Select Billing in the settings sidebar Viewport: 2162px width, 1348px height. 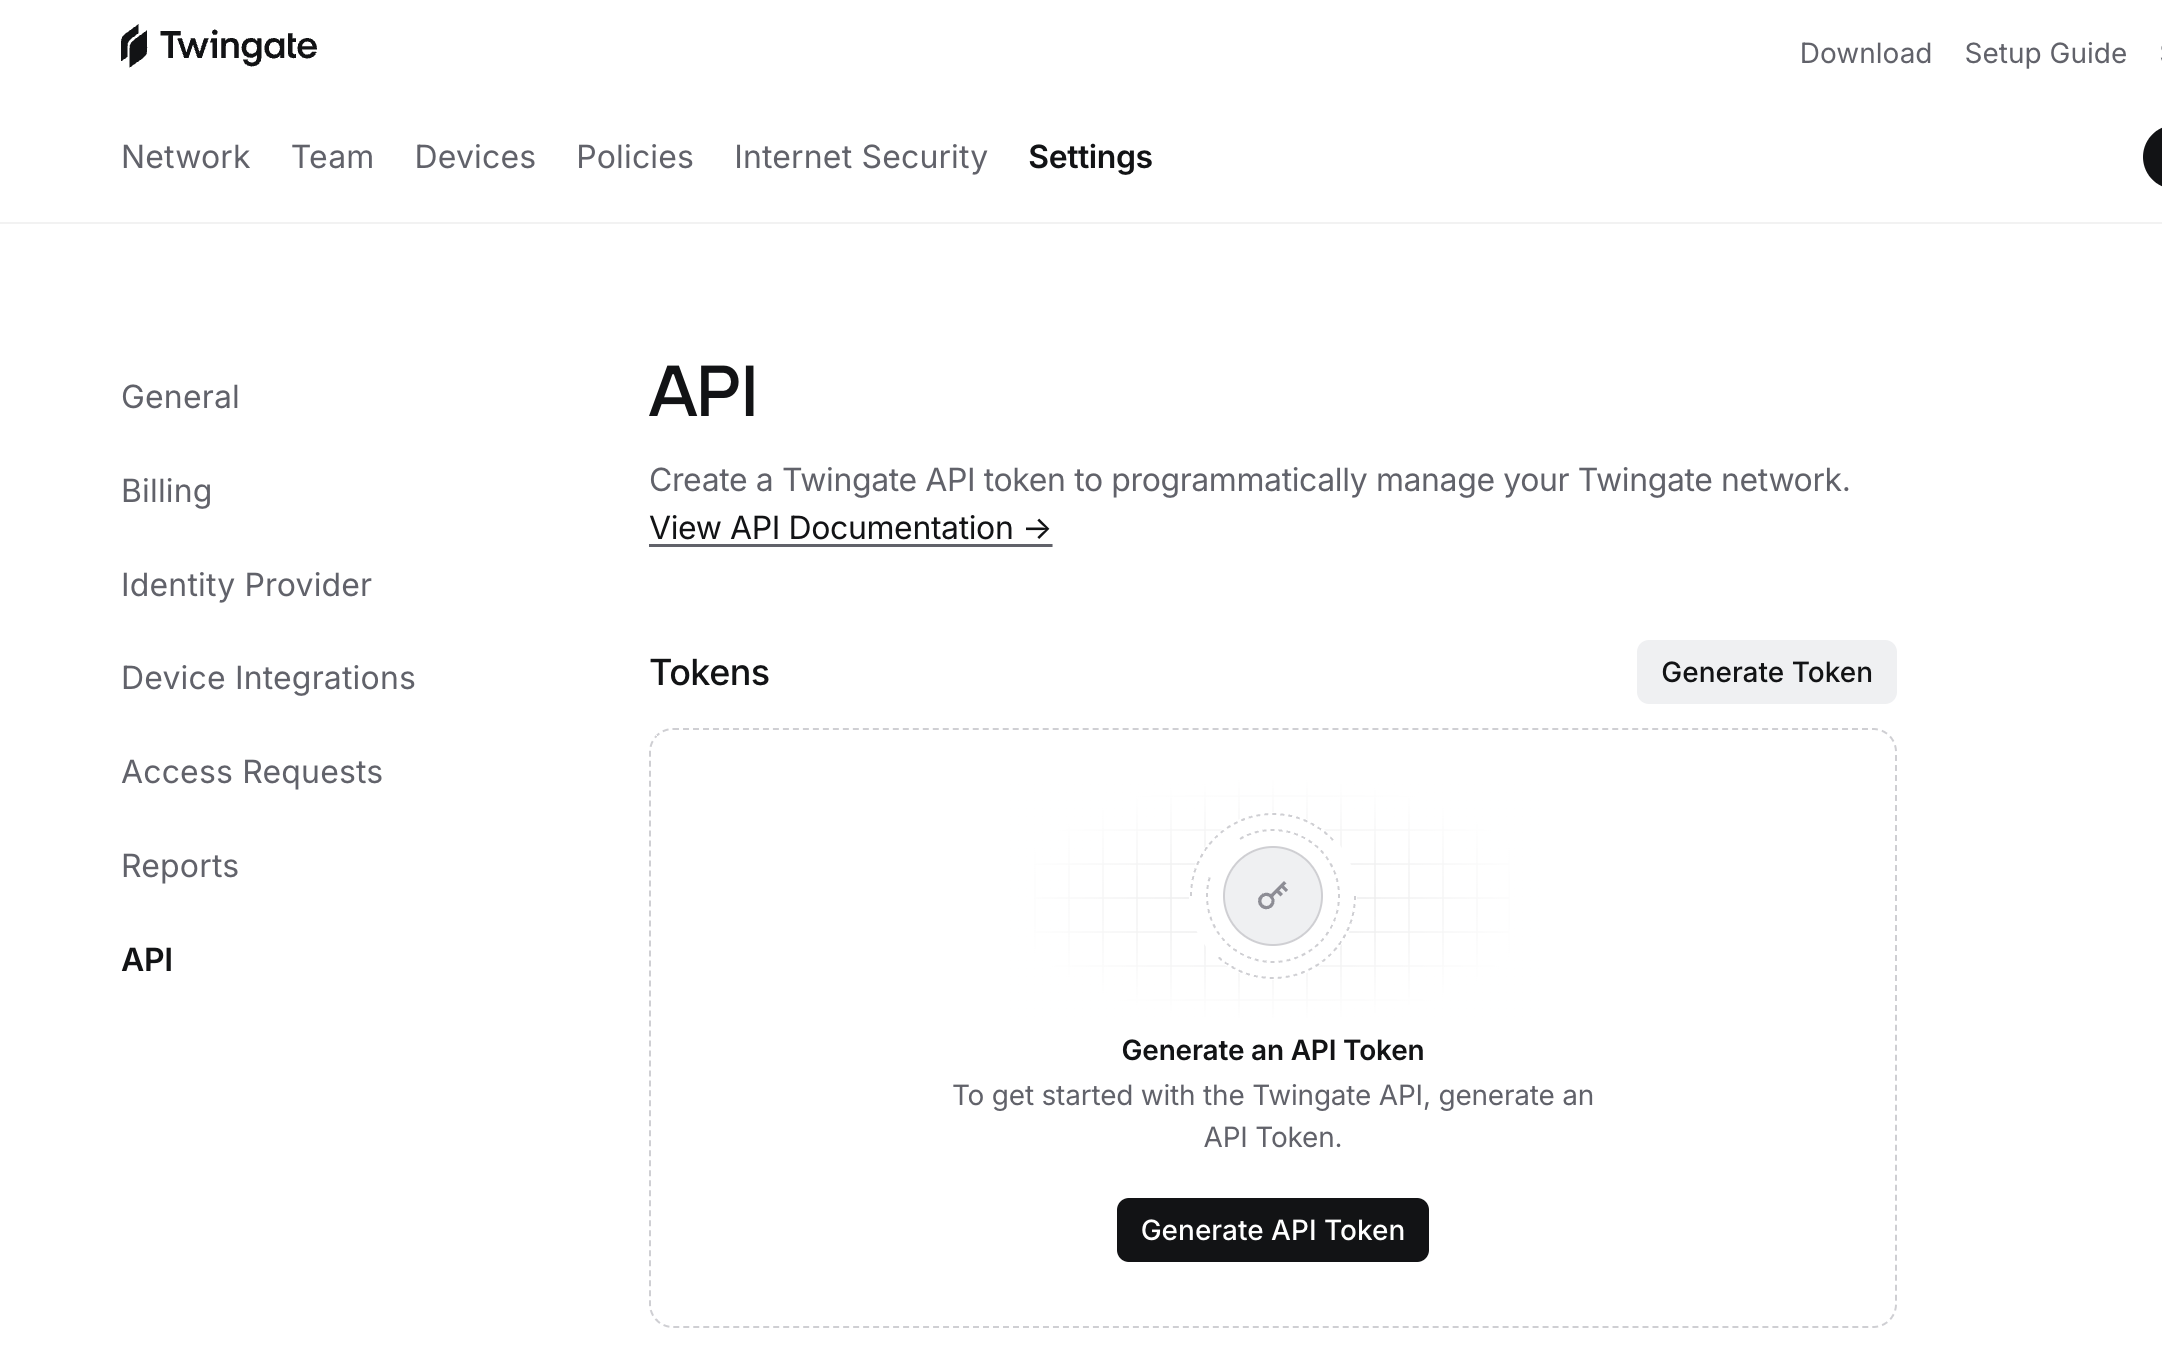[x=166, y=491]
